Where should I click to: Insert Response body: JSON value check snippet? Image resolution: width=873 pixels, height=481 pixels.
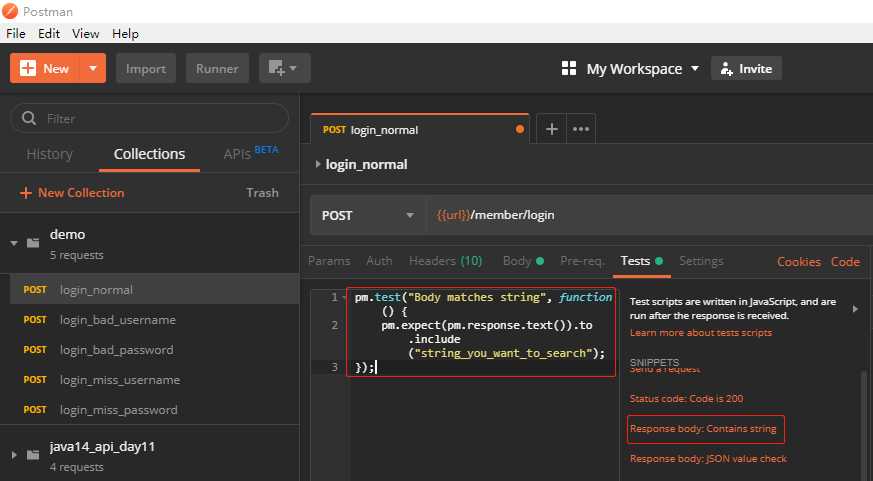tap(708, 459)
